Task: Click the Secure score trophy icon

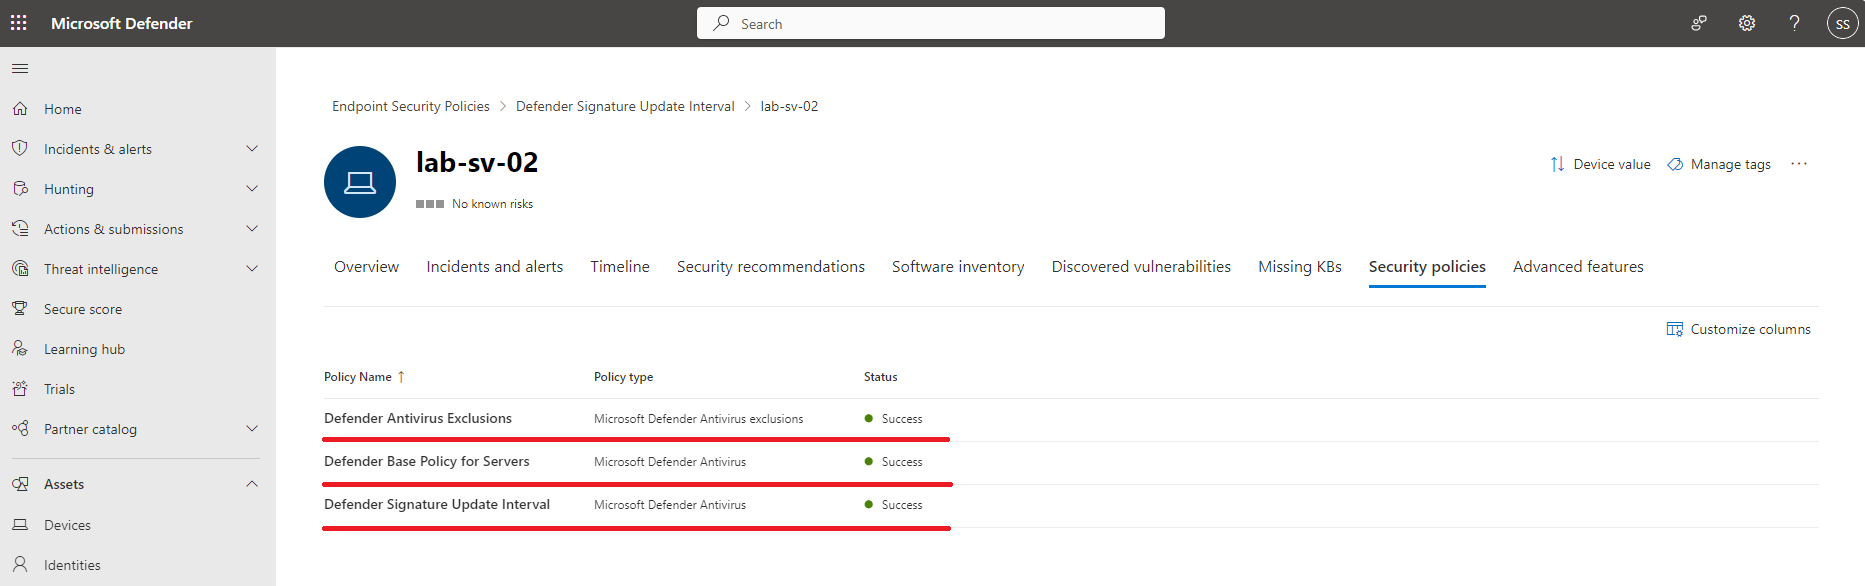Action: 20,308
